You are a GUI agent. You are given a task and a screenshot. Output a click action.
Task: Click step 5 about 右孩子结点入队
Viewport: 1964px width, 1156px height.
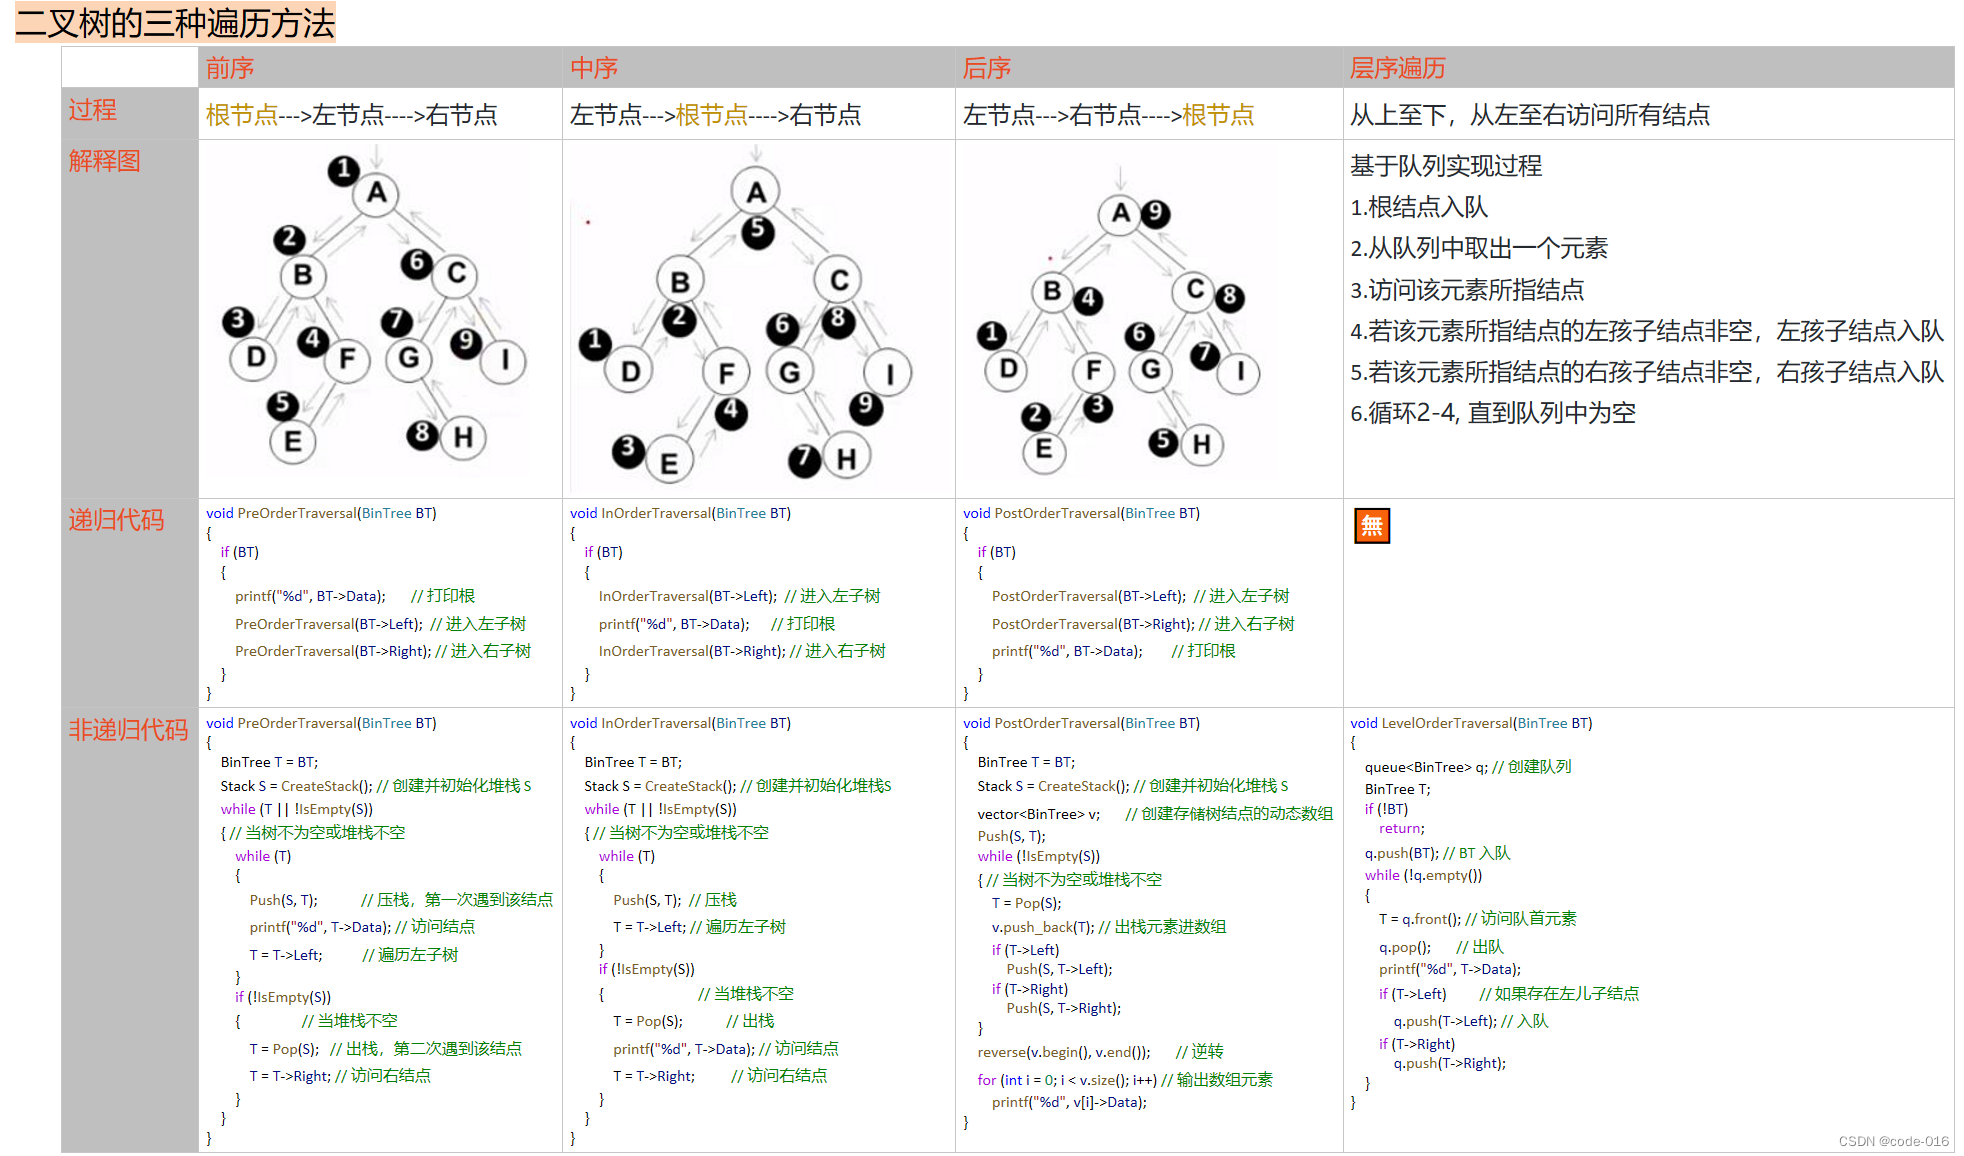click(x=1646, y=372)
